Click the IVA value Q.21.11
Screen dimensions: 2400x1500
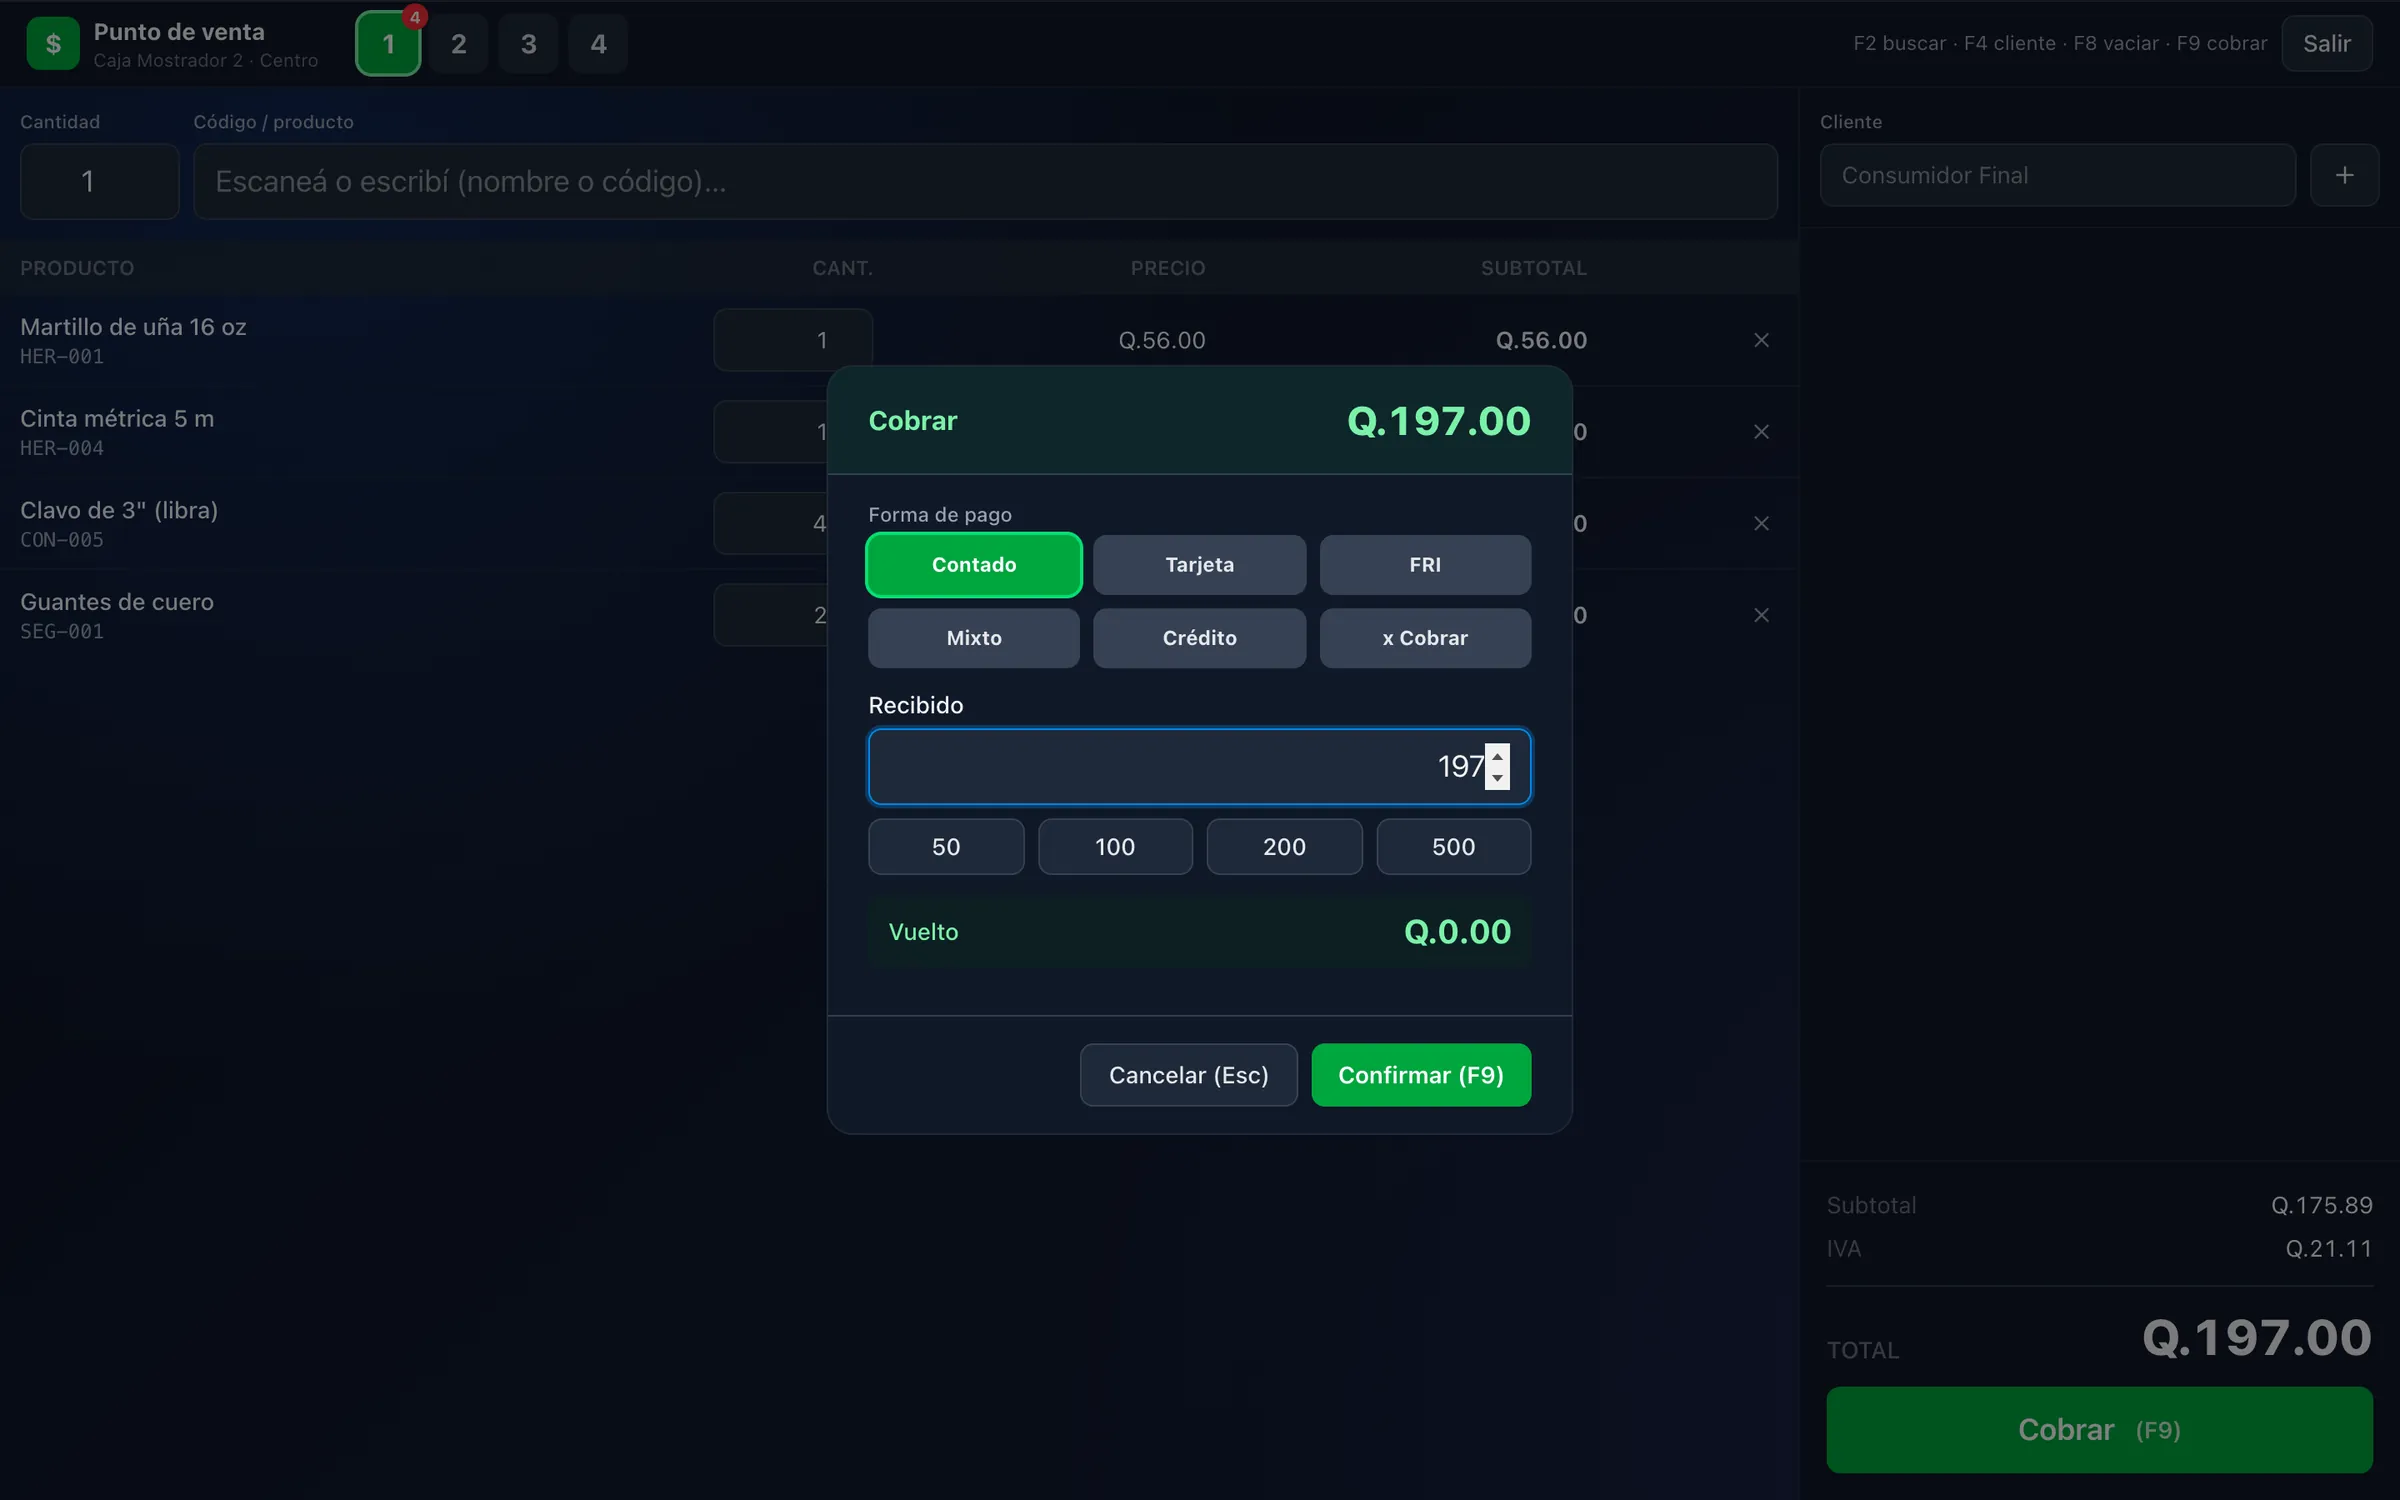2328,1249
